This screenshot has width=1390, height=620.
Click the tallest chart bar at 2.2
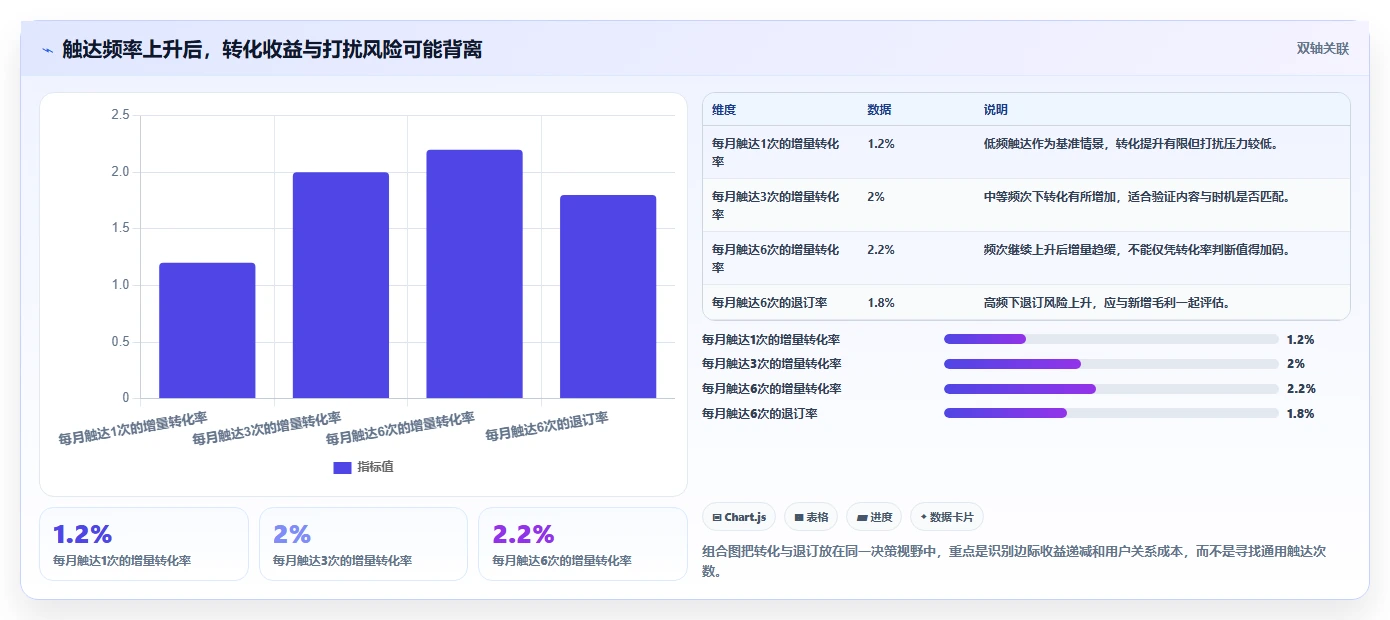(x=474, y=274)
